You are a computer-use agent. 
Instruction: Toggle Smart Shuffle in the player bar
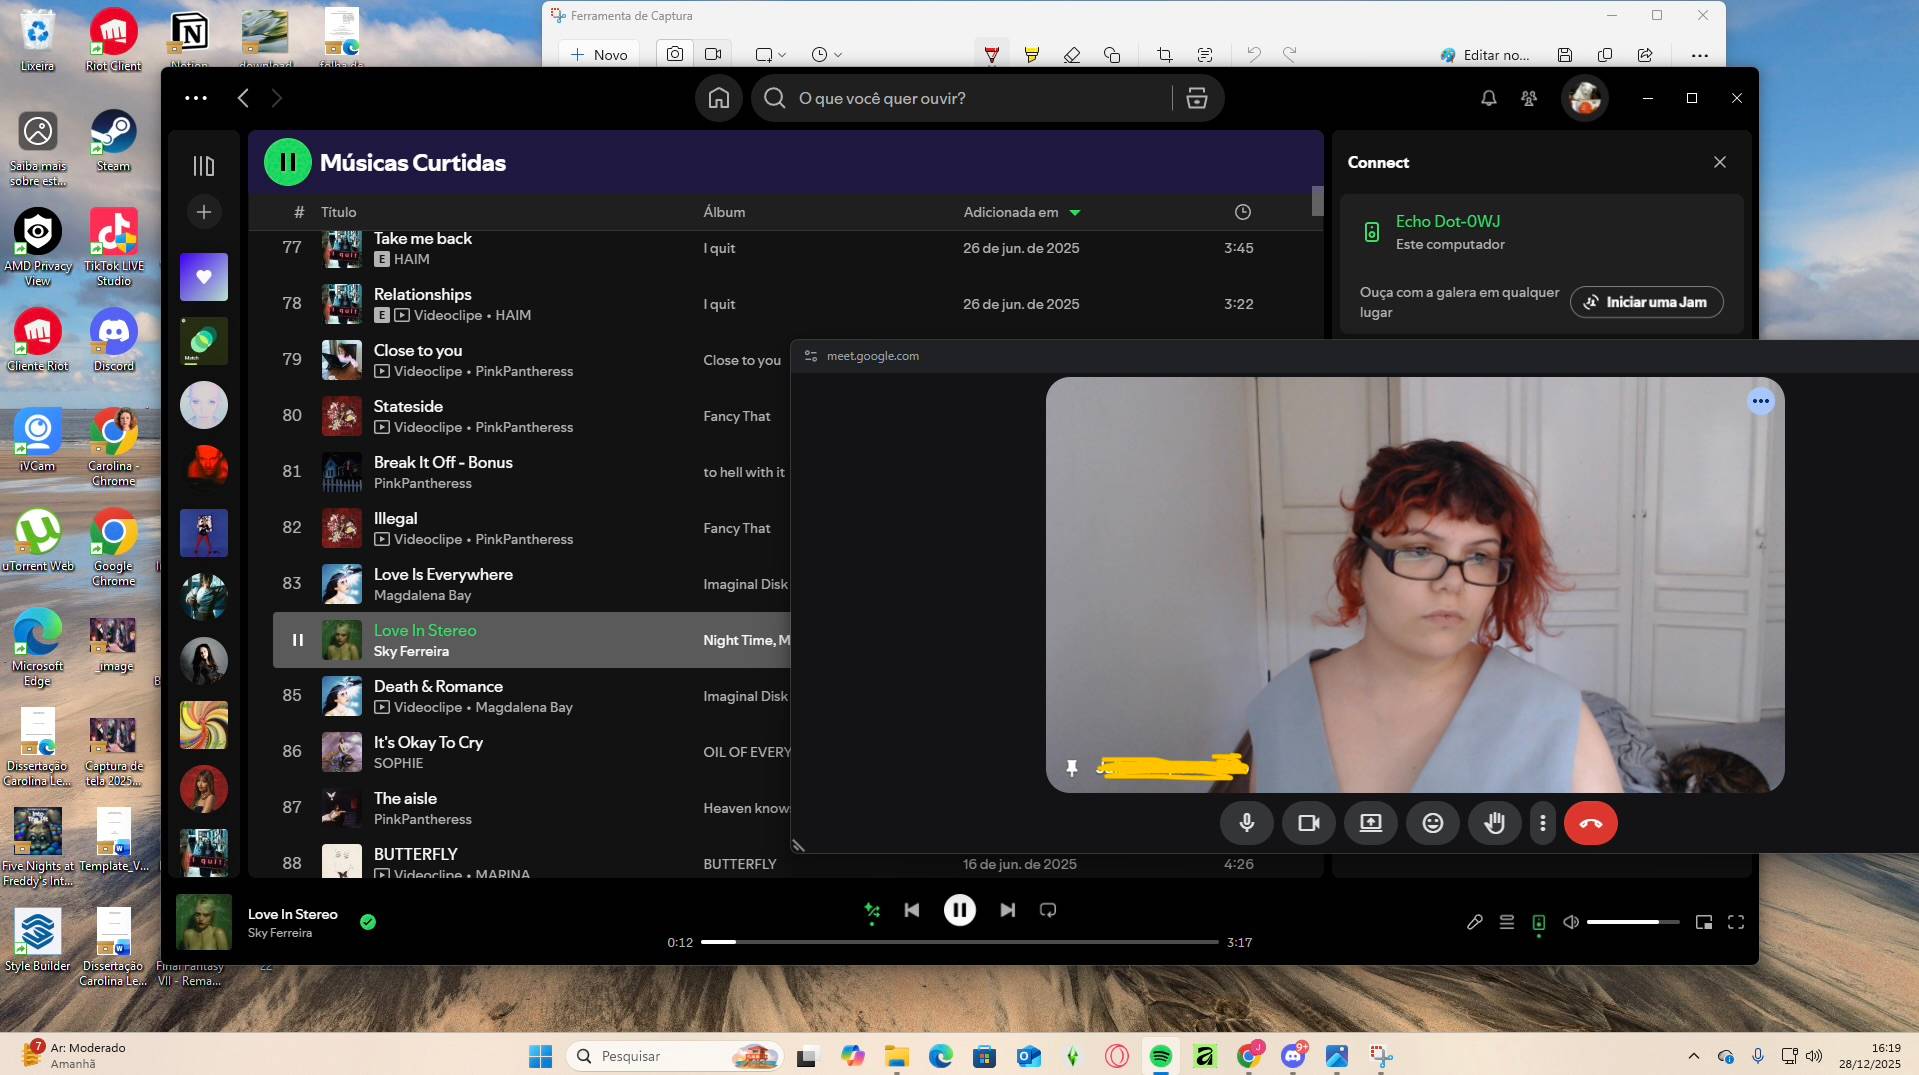[872, 910]
